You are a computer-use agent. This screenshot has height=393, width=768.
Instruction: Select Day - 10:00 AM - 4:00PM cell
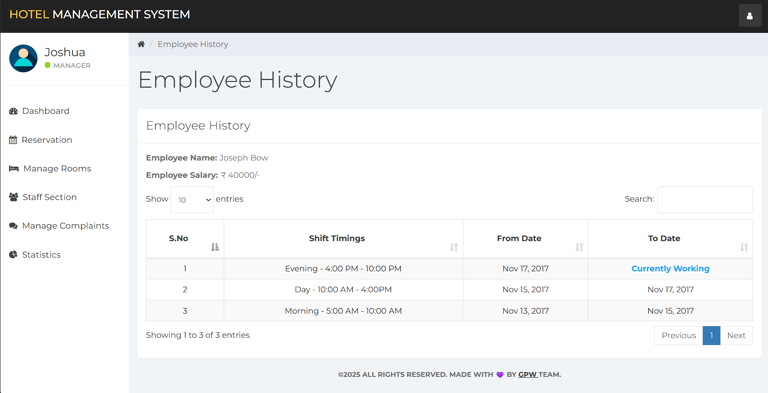[343, 290]
